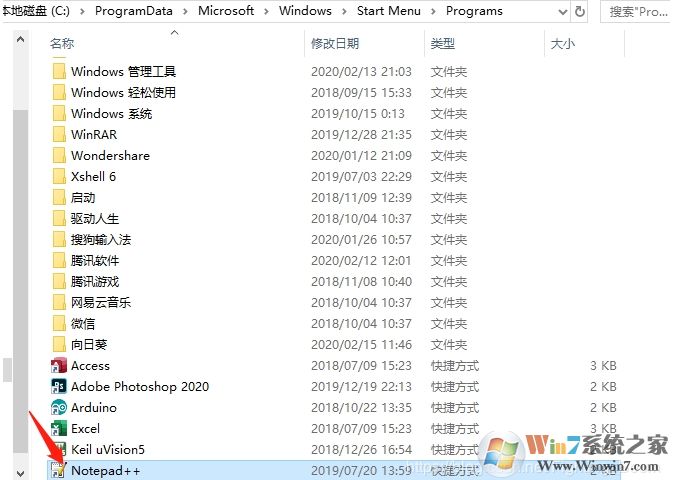Screen dimensions: 675x480
Task: Click the 3 KB size of Access
Action: coord(603,366)
